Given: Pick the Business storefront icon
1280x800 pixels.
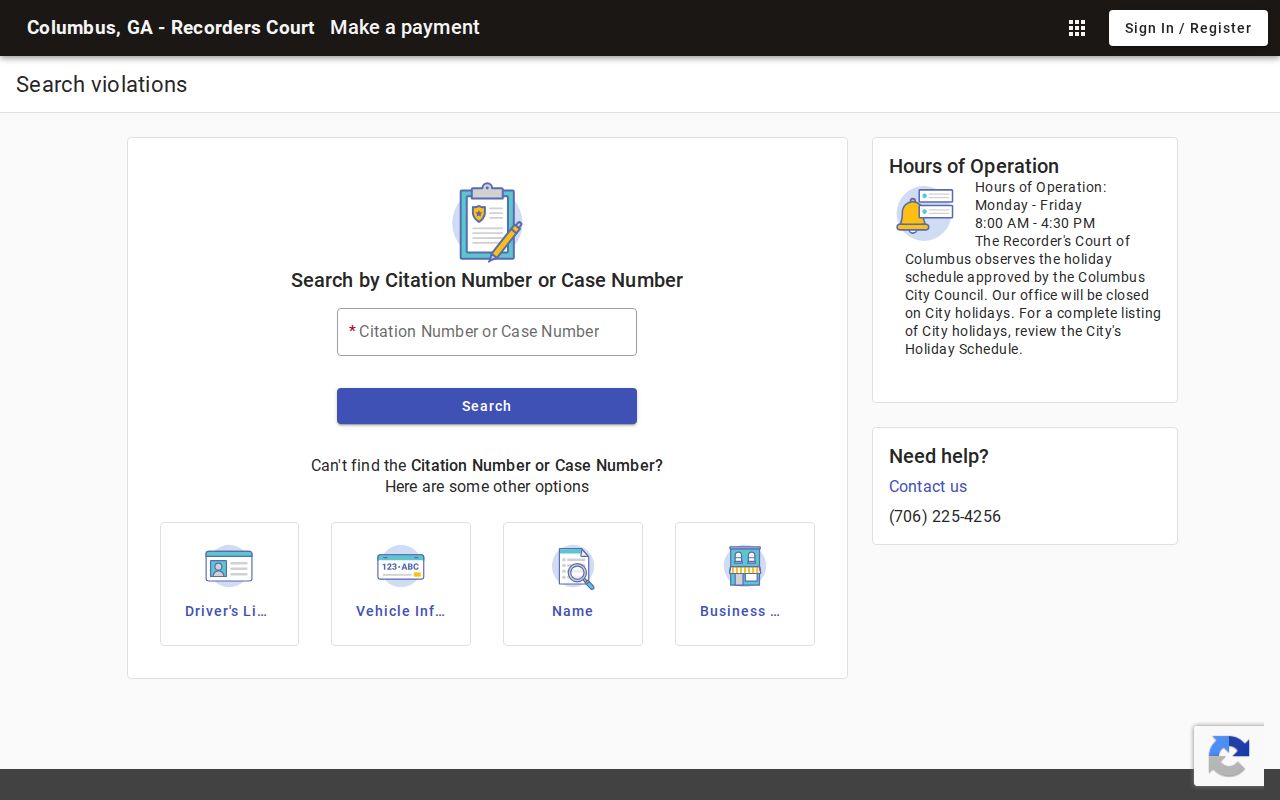Looking at the screenshot, I should click(745, 566).
